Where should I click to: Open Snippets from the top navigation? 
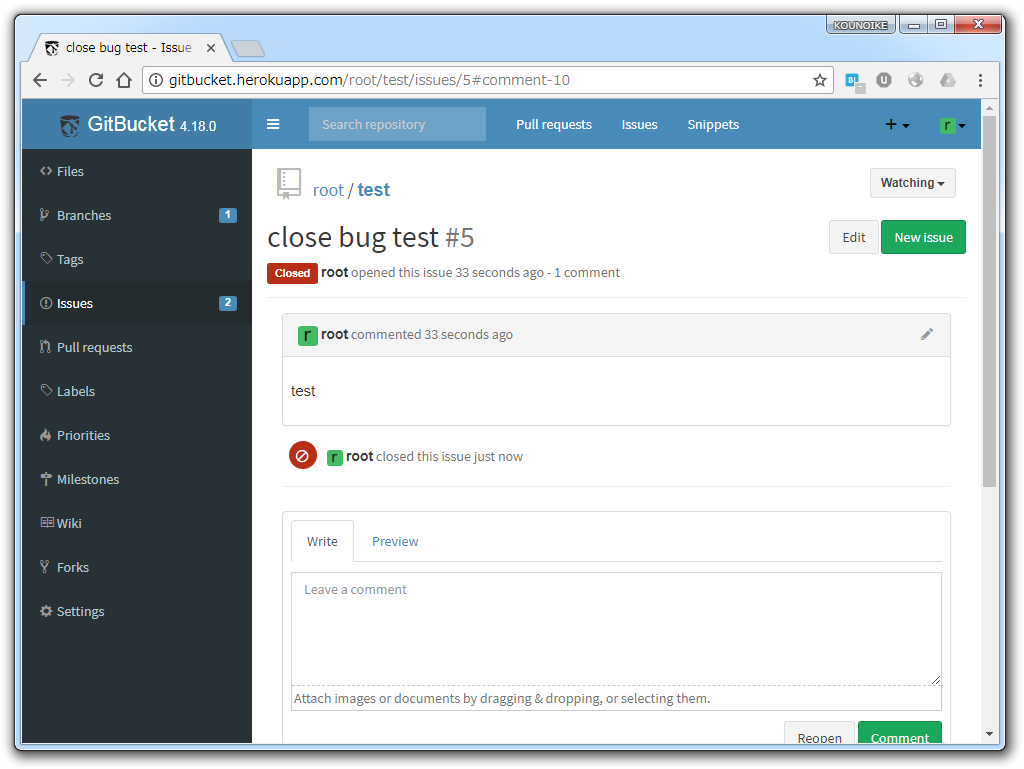coord(713,124)
